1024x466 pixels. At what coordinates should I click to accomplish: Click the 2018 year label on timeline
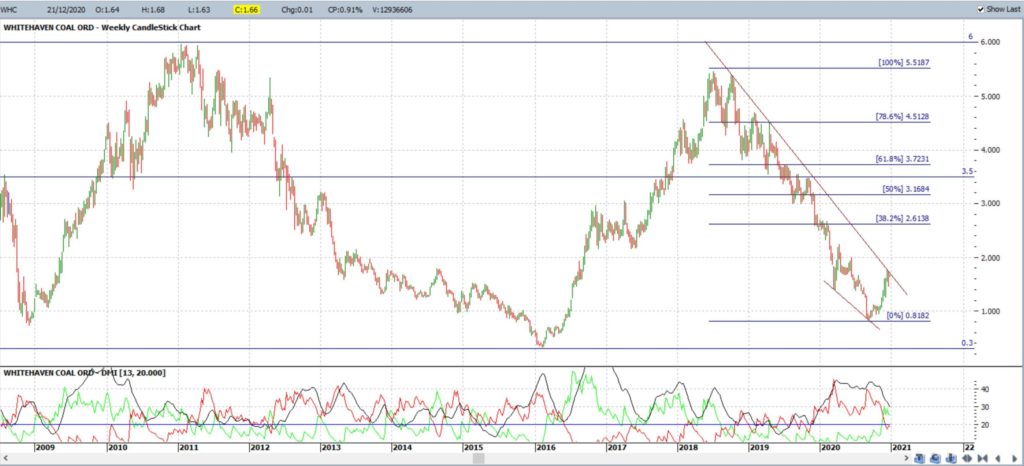click(688, 448)
